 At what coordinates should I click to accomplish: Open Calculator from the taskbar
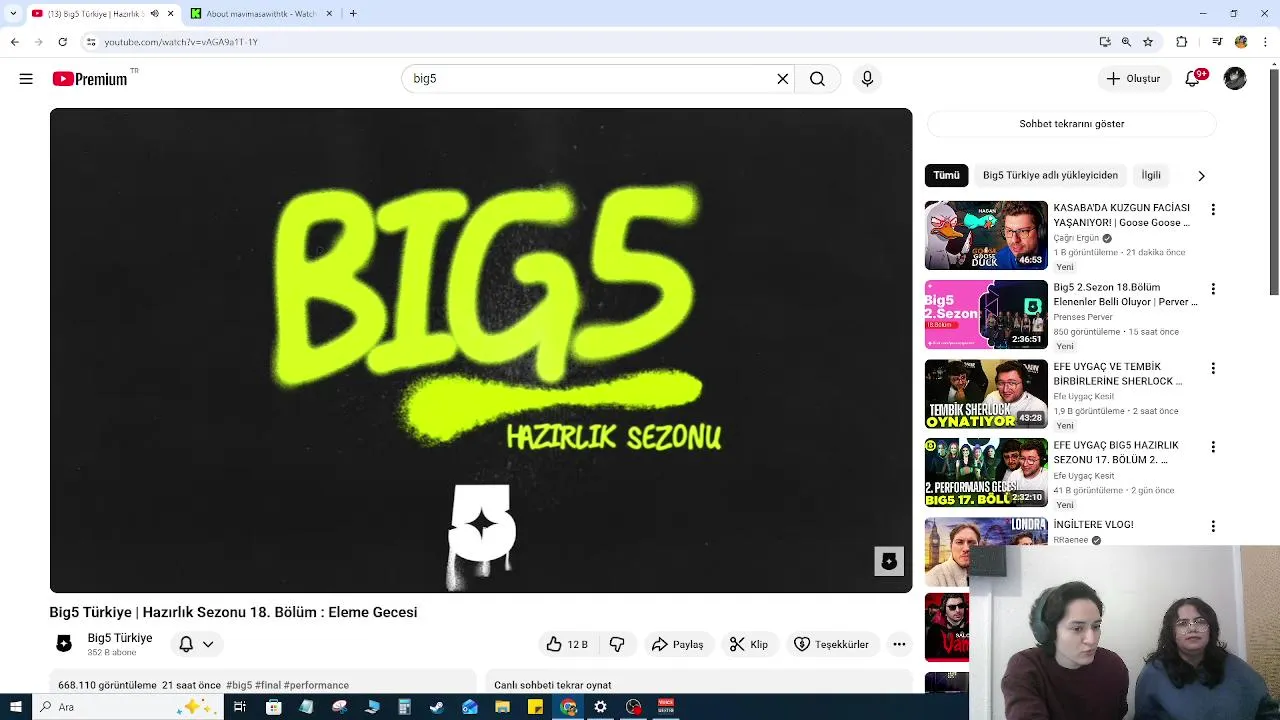pos(404,707)
